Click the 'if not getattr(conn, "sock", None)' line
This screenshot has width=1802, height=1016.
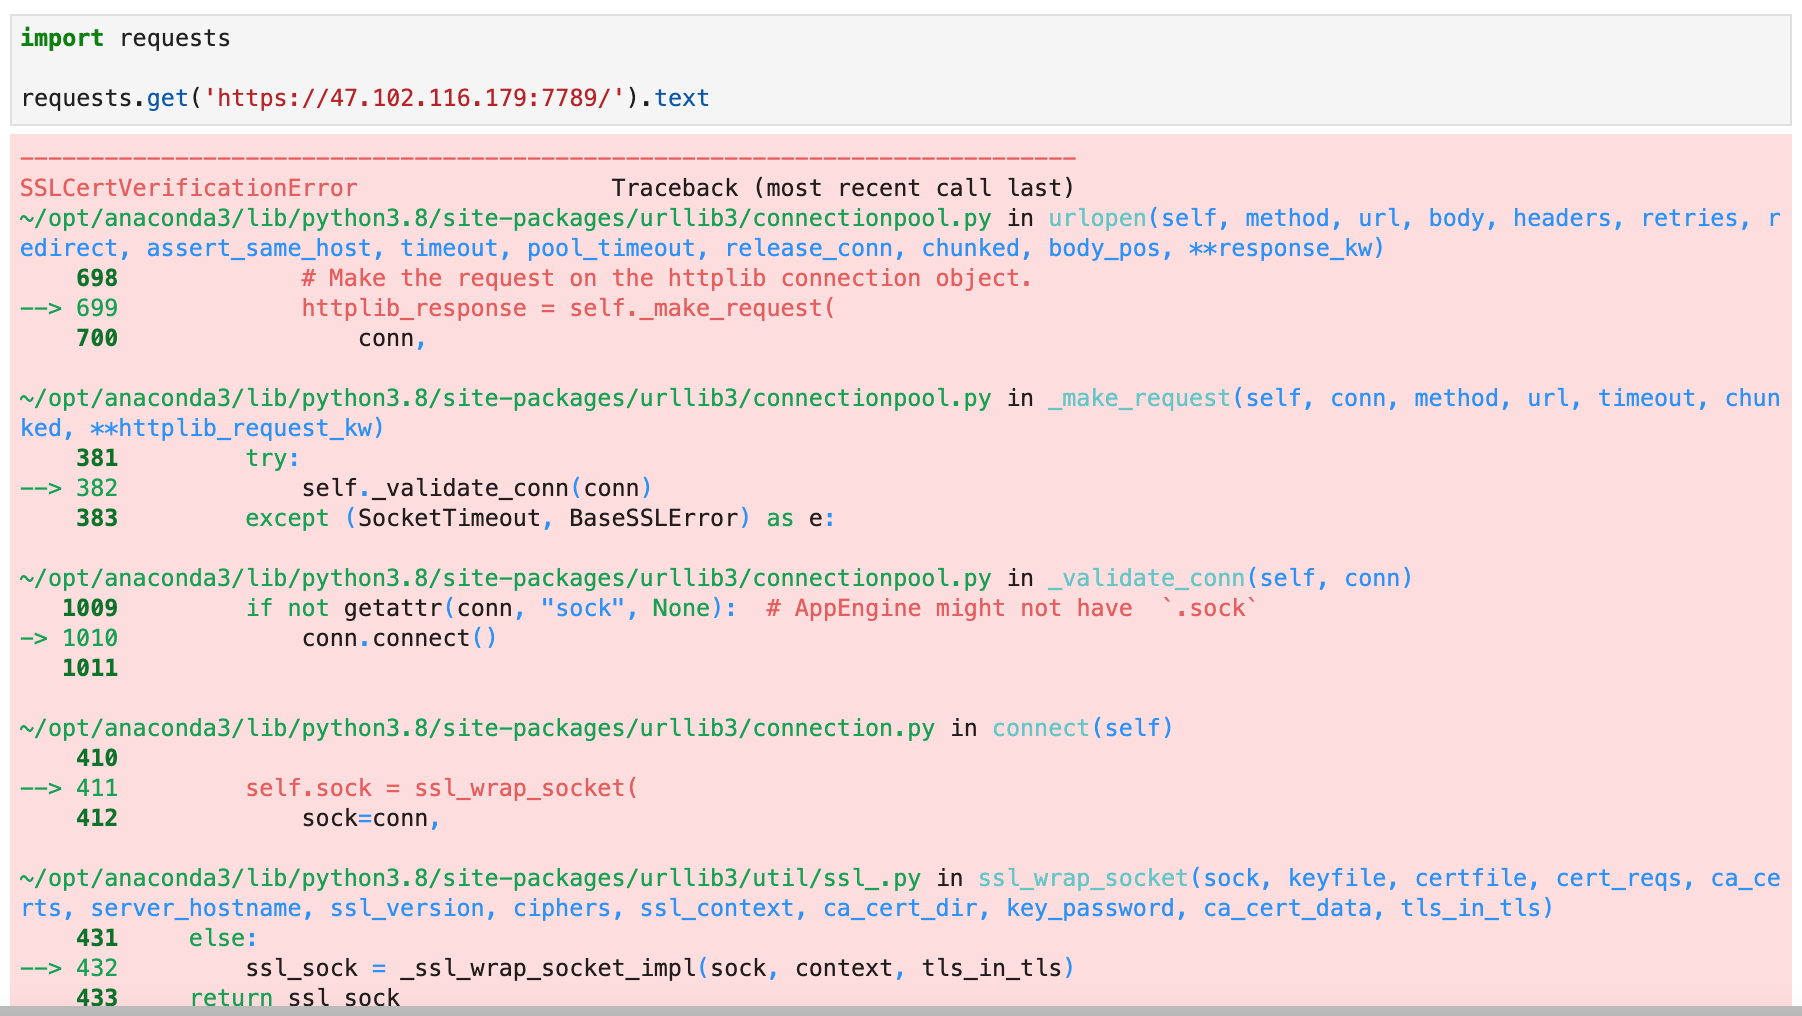(x=491, y=608)
